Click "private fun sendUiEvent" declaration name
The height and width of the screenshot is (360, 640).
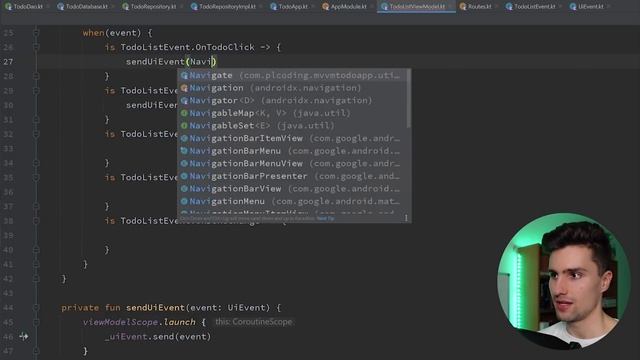(155, 308)
